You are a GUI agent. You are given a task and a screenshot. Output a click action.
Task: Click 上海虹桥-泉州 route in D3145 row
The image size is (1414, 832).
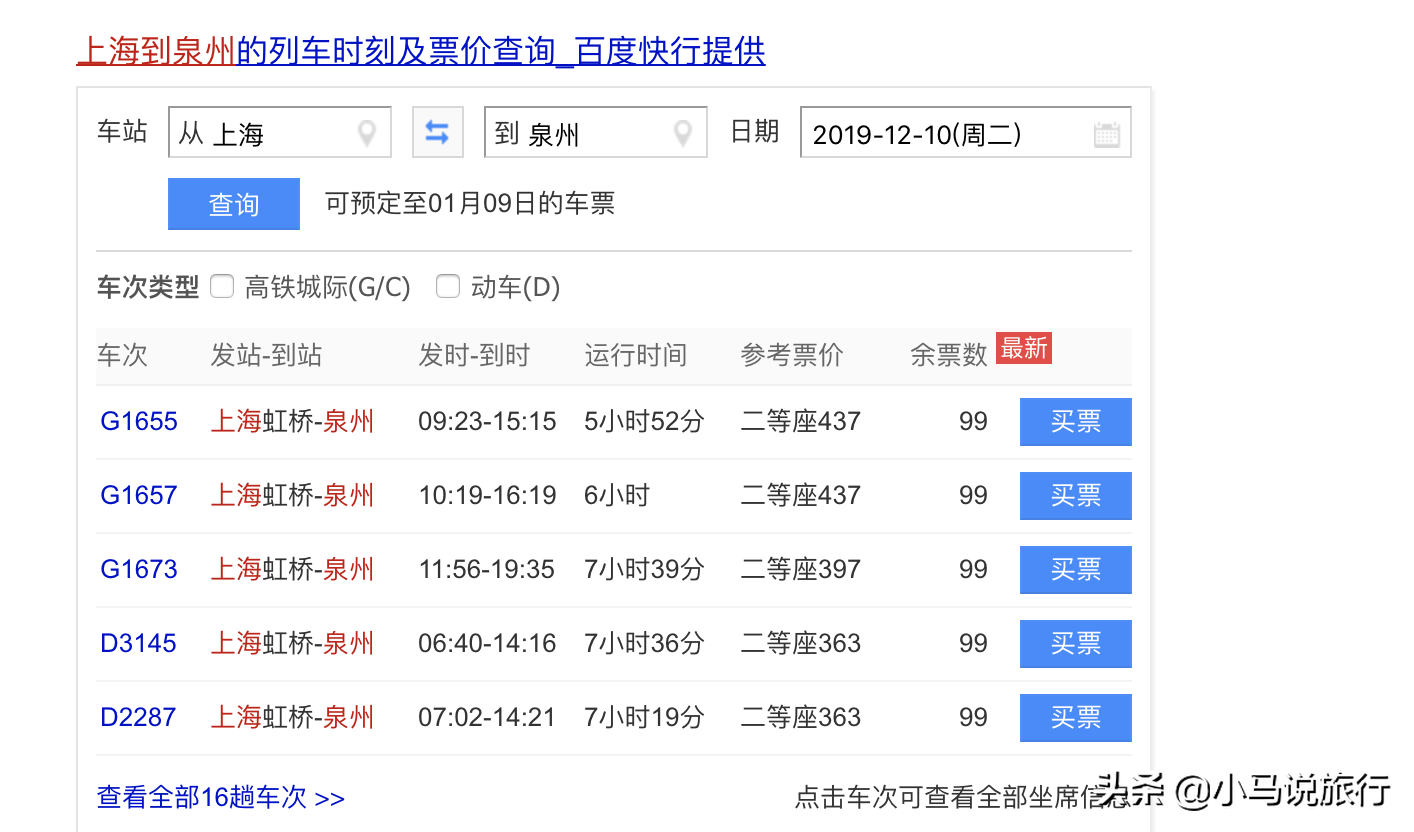tap(292, 643)
